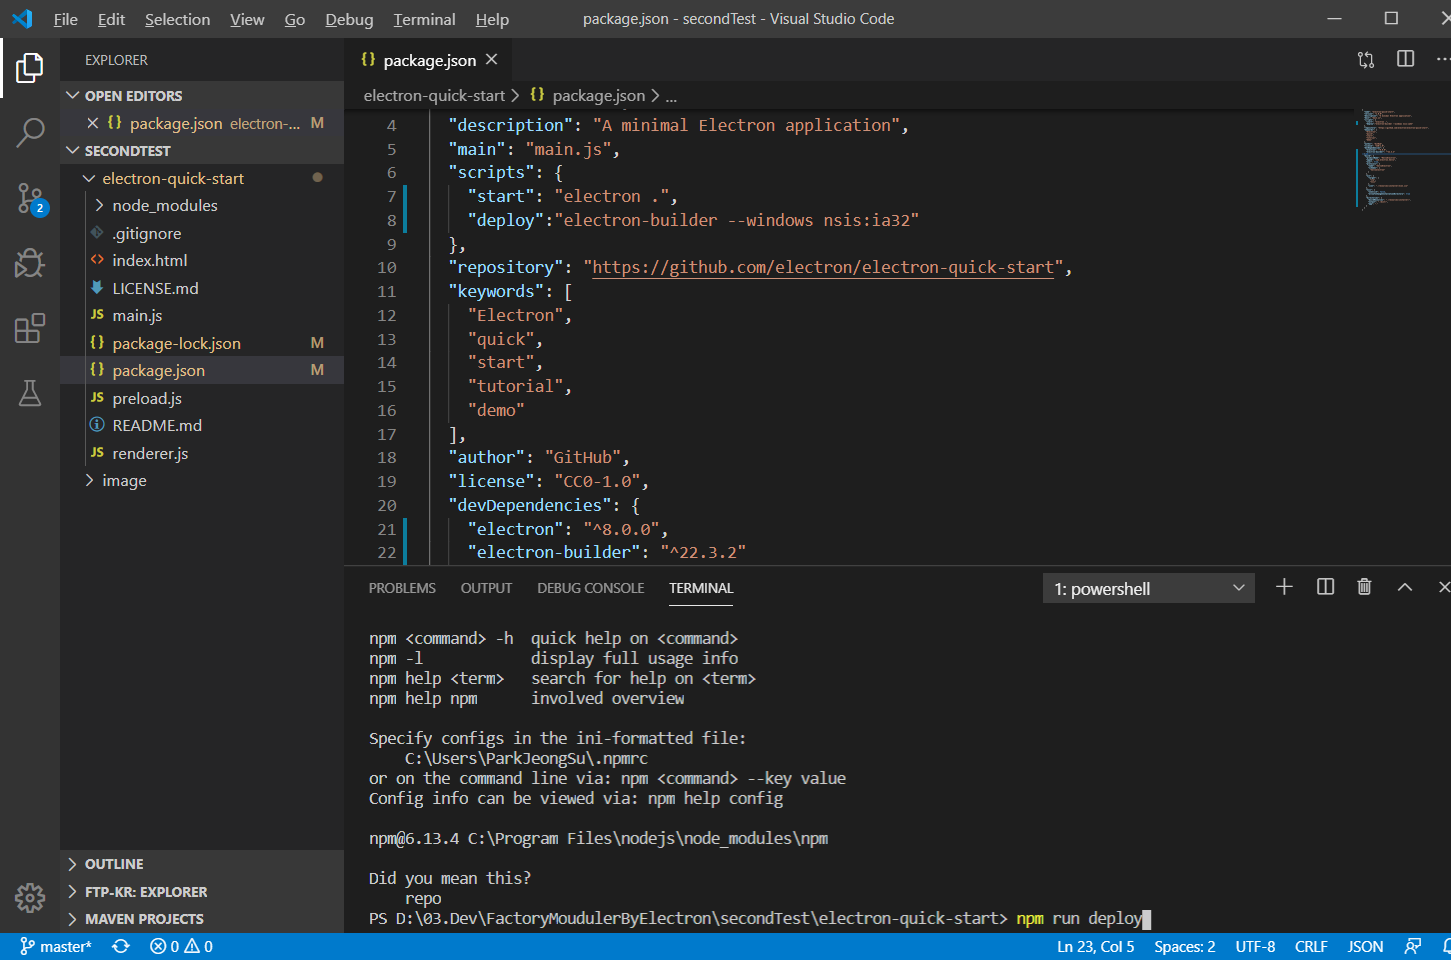Change indentation via Spaces: 2
Image resolution: width=1451 pixels, height=960 pixels.
[x=1184, y=946]
